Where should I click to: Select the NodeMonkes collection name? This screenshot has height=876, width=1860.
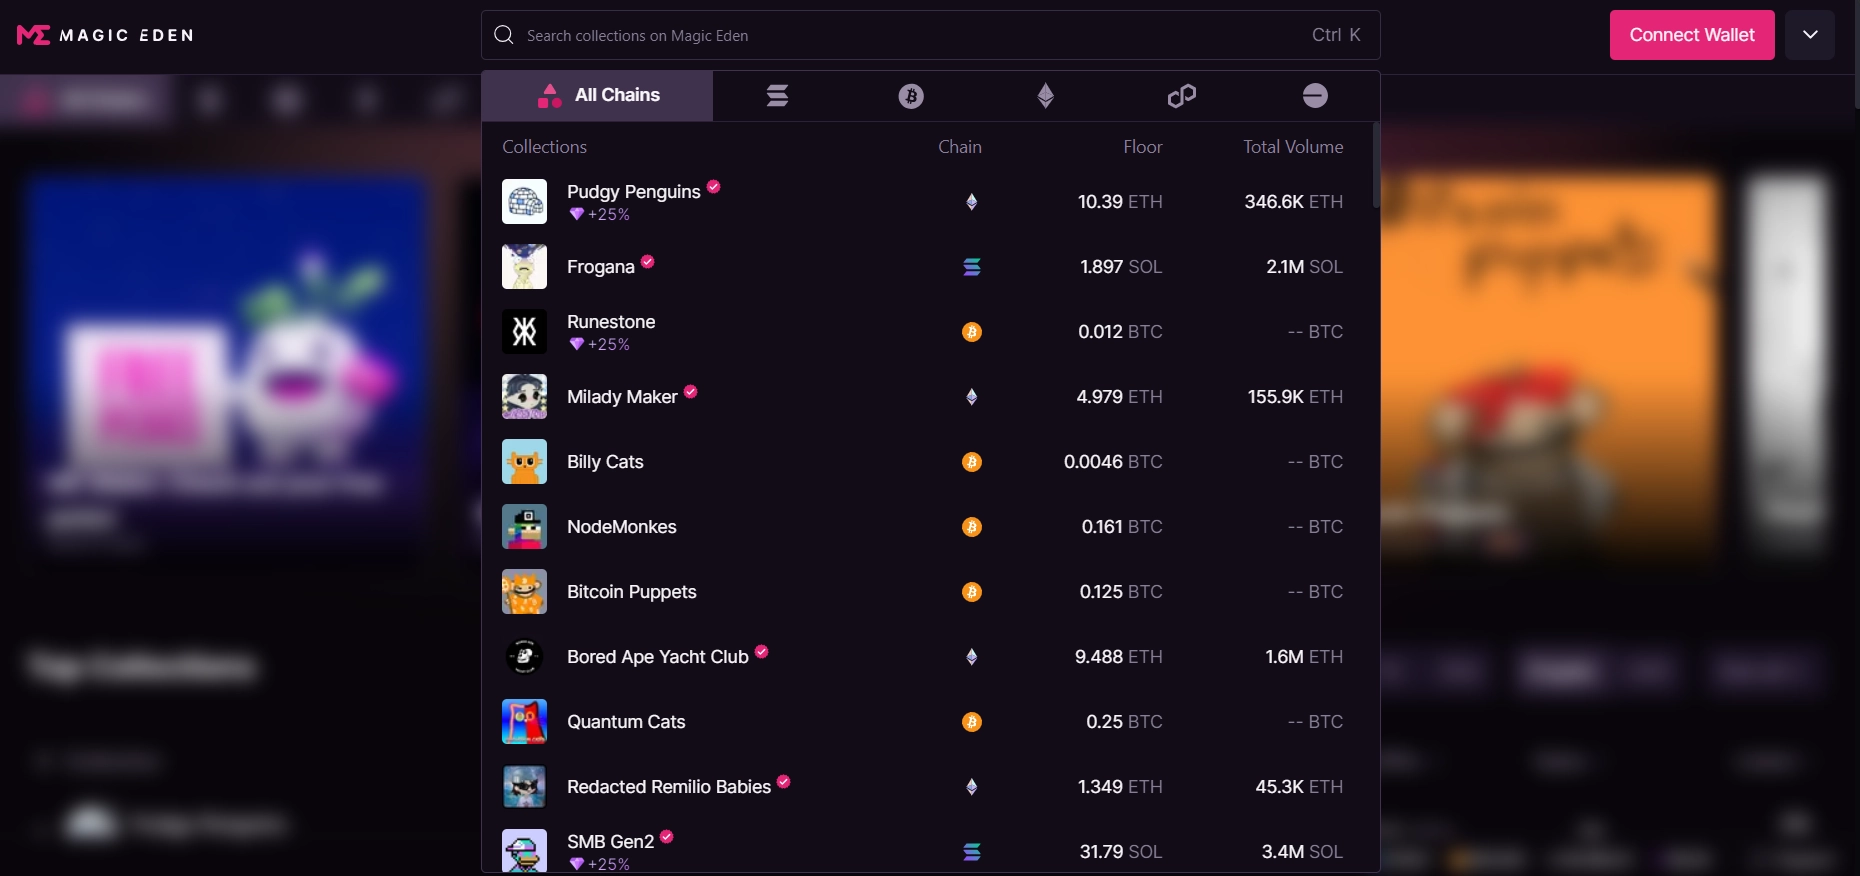pyautogui.click(x=622, y=527)
